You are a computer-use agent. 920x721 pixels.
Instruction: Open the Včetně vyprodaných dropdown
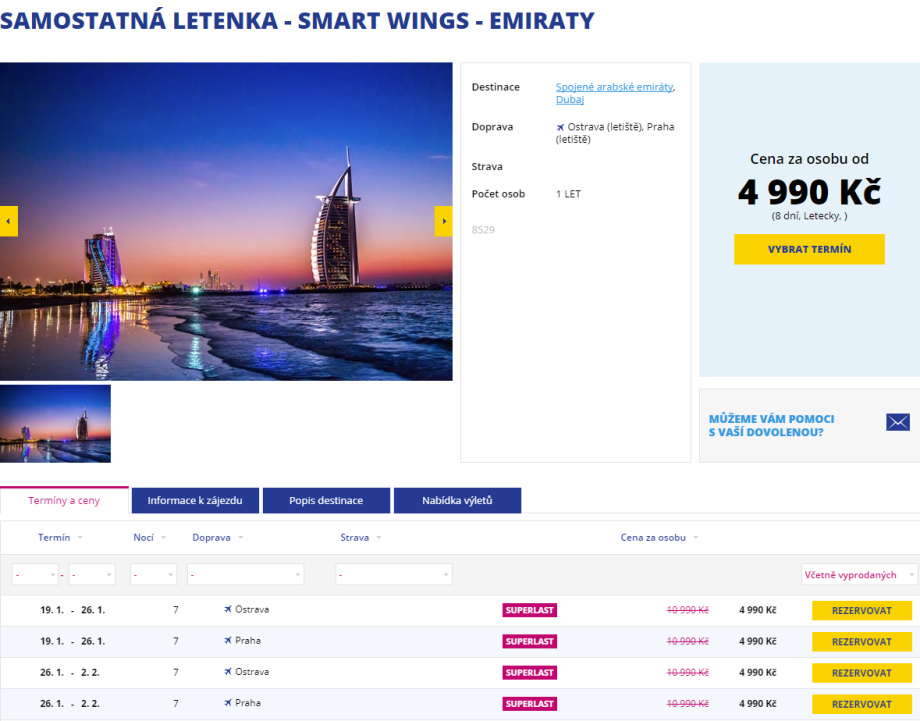click(860, 575)
